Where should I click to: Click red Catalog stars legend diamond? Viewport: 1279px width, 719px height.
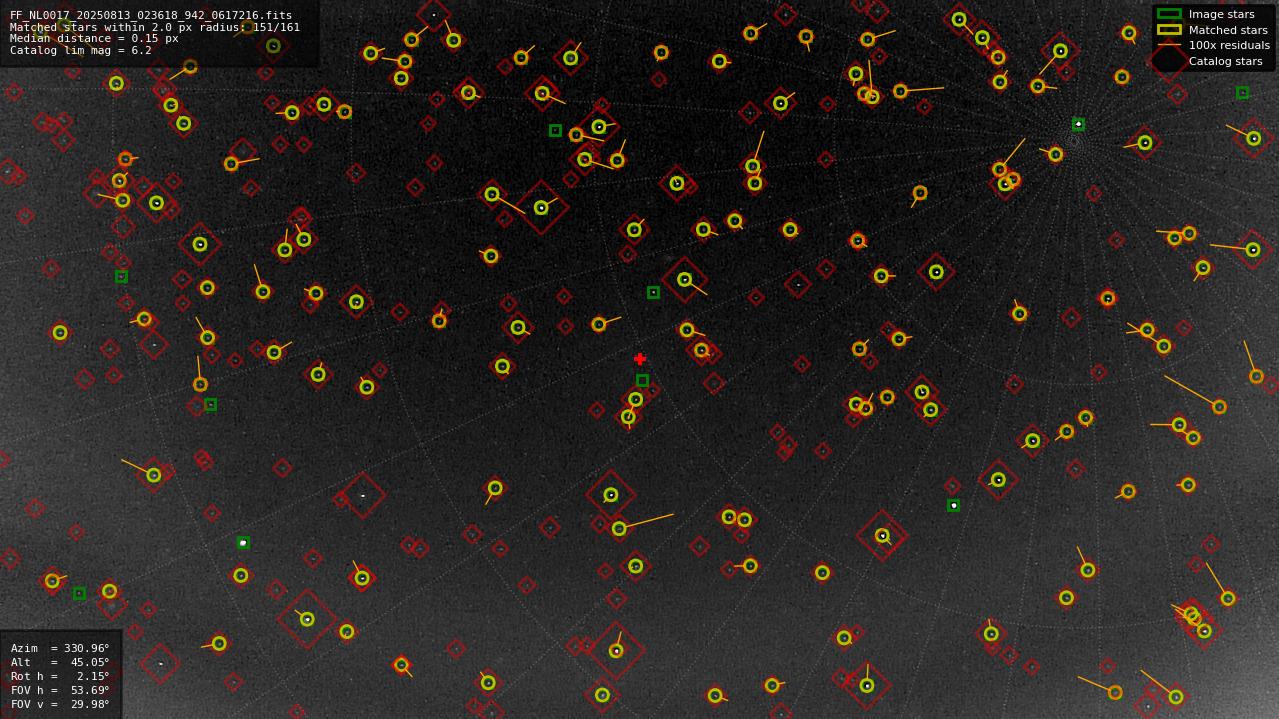1169,61
